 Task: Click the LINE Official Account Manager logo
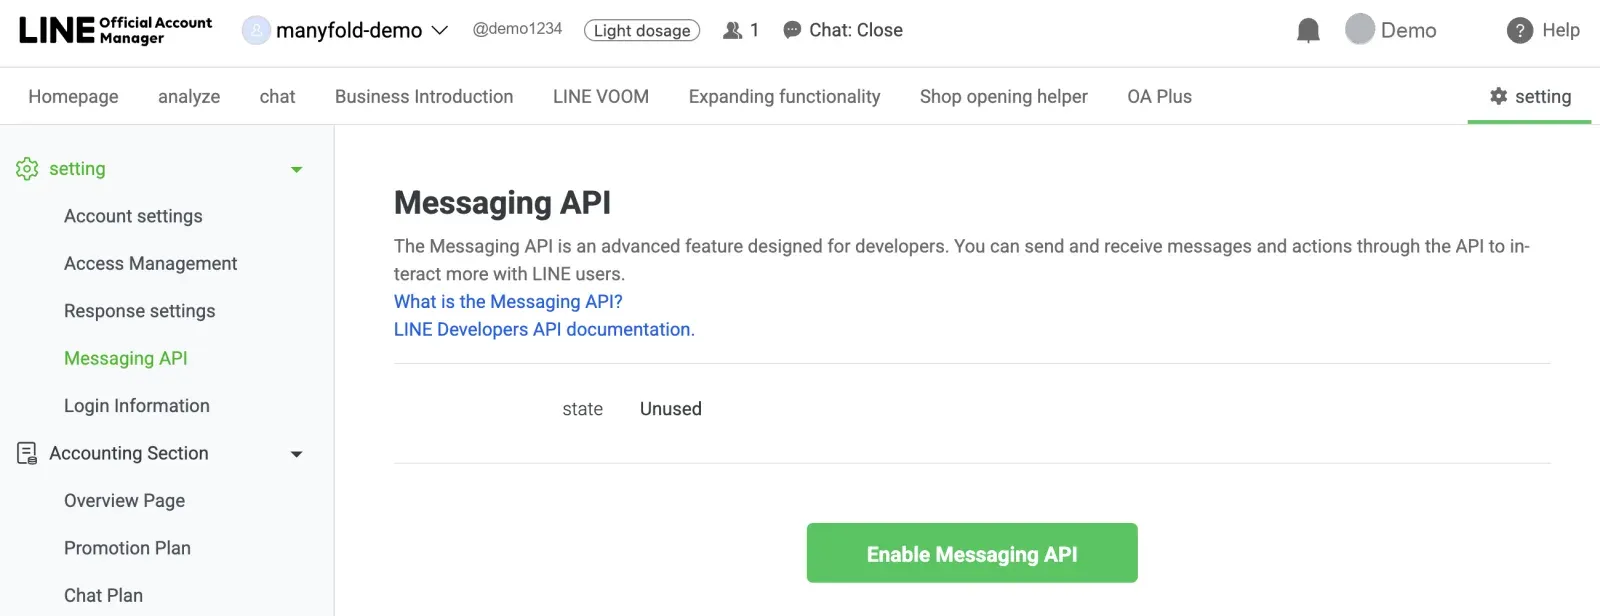pyautogui.click(x=115, y=30)
